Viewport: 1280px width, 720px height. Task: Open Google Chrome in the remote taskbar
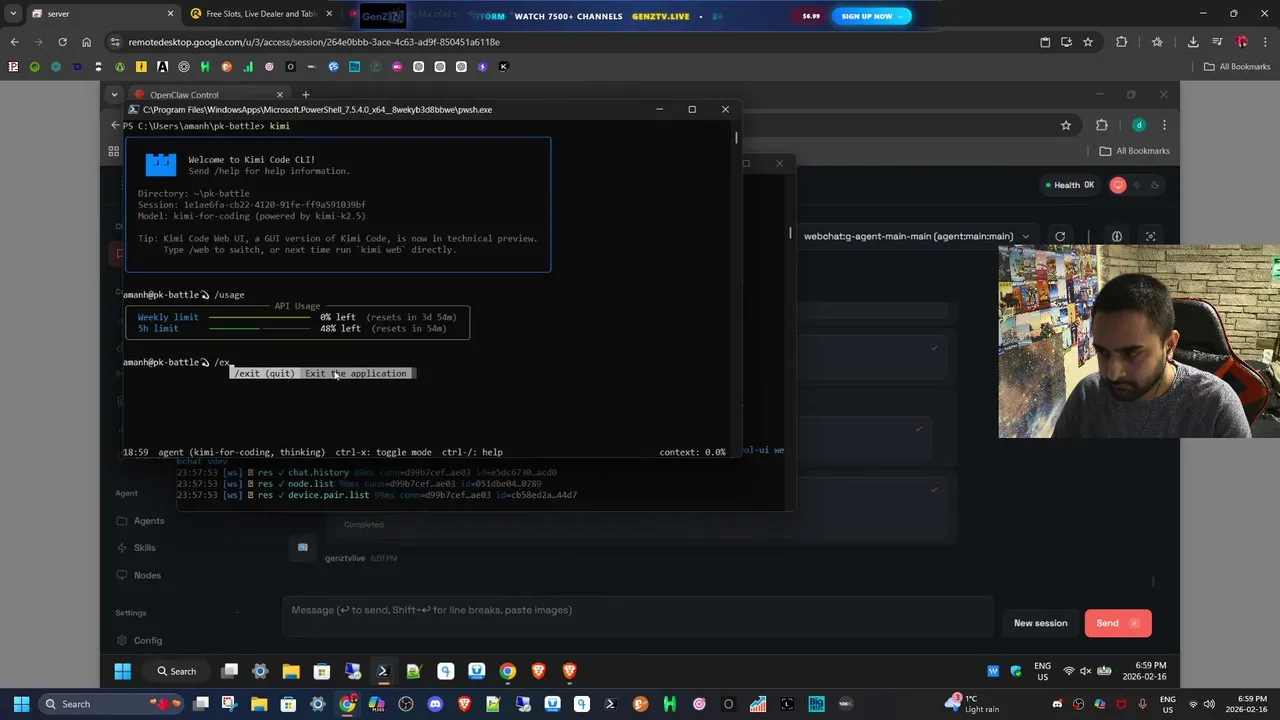click(x=508, y=671)
